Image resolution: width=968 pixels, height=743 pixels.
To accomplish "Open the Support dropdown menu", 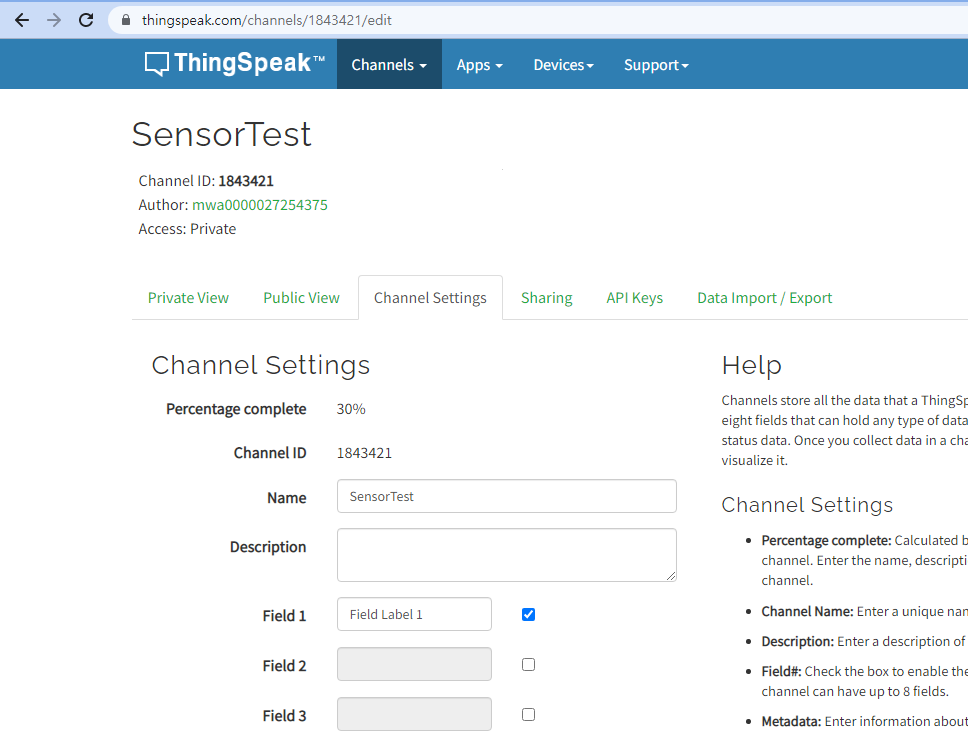I will tap(656, 65).
